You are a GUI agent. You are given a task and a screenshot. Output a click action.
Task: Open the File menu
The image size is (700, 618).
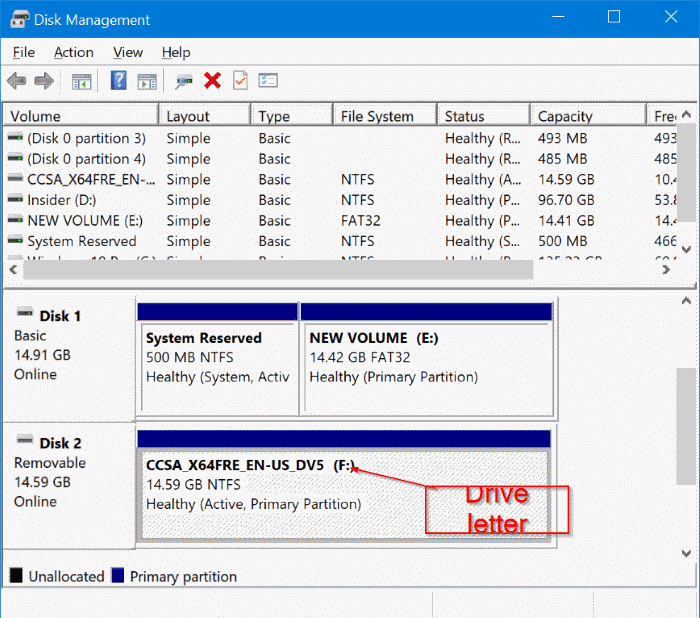pyautogui.click(x=24, y=52)
